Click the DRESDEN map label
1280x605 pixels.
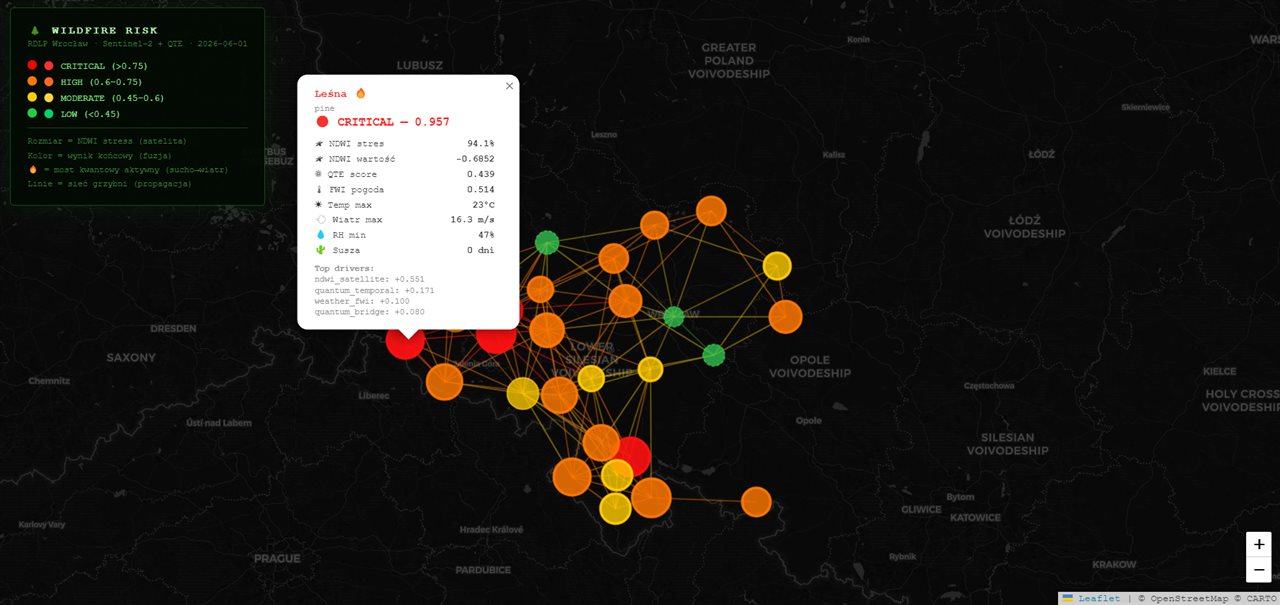point(173,328)
